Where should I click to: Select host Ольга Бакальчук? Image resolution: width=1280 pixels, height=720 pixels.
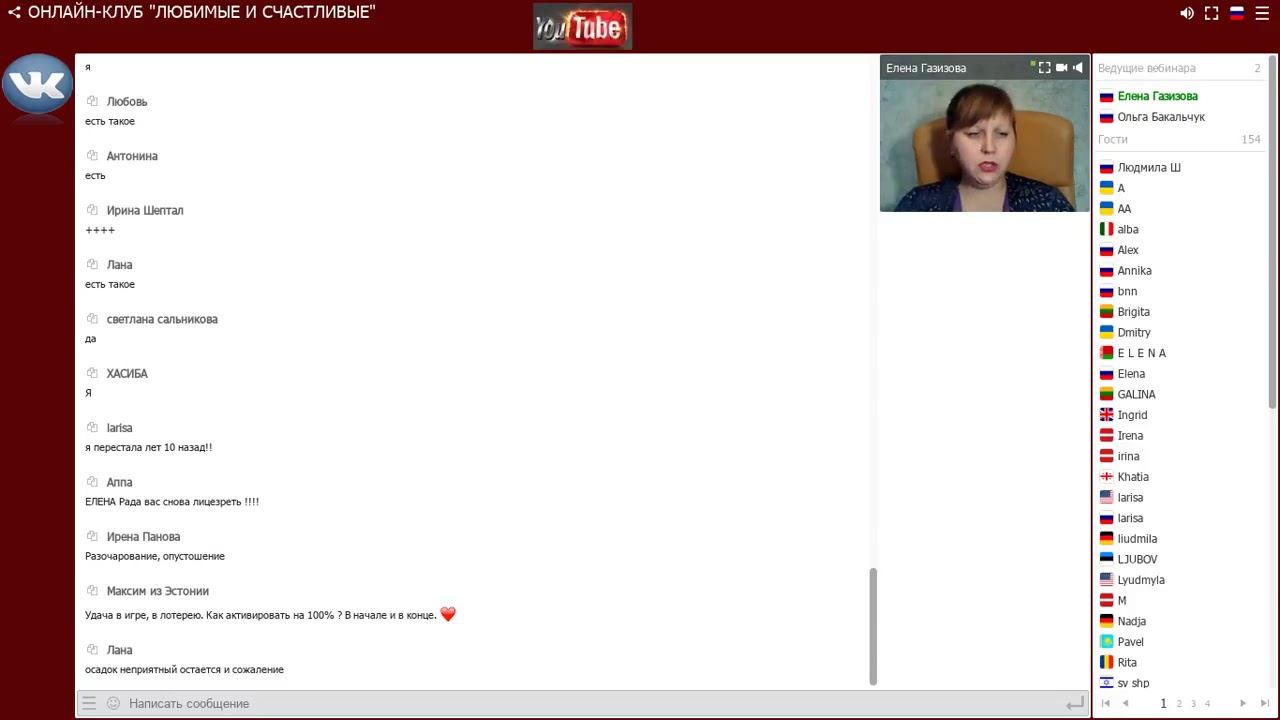(x=1161, y=117)
